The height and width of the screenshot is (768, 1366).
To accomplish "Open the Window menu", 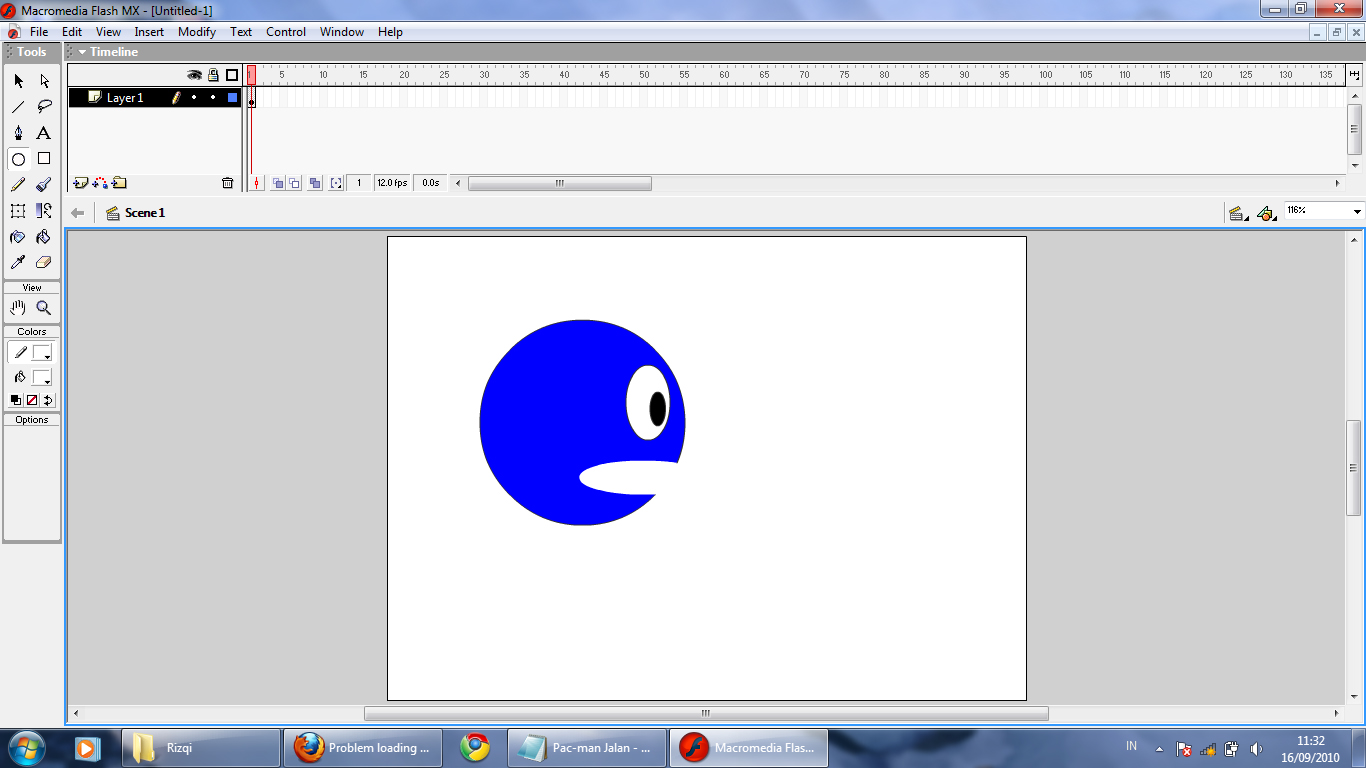I will point(342,32).
